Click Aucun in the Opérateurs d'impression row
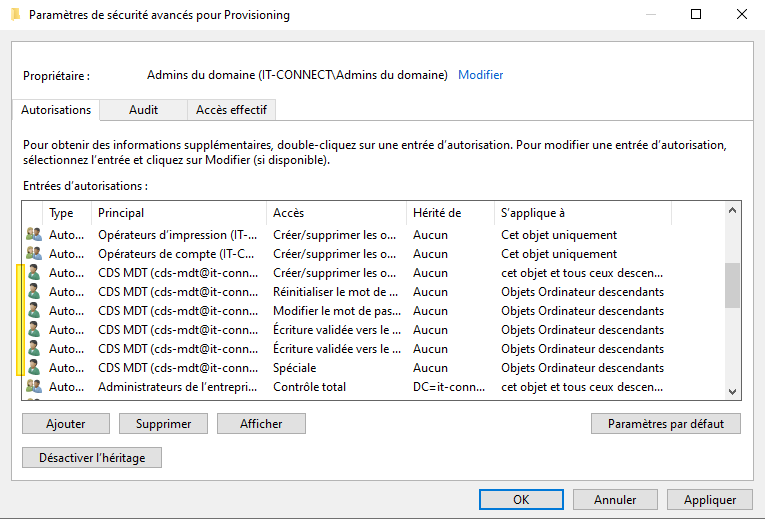Screen dimensions: 765x519 pos(430,235)
